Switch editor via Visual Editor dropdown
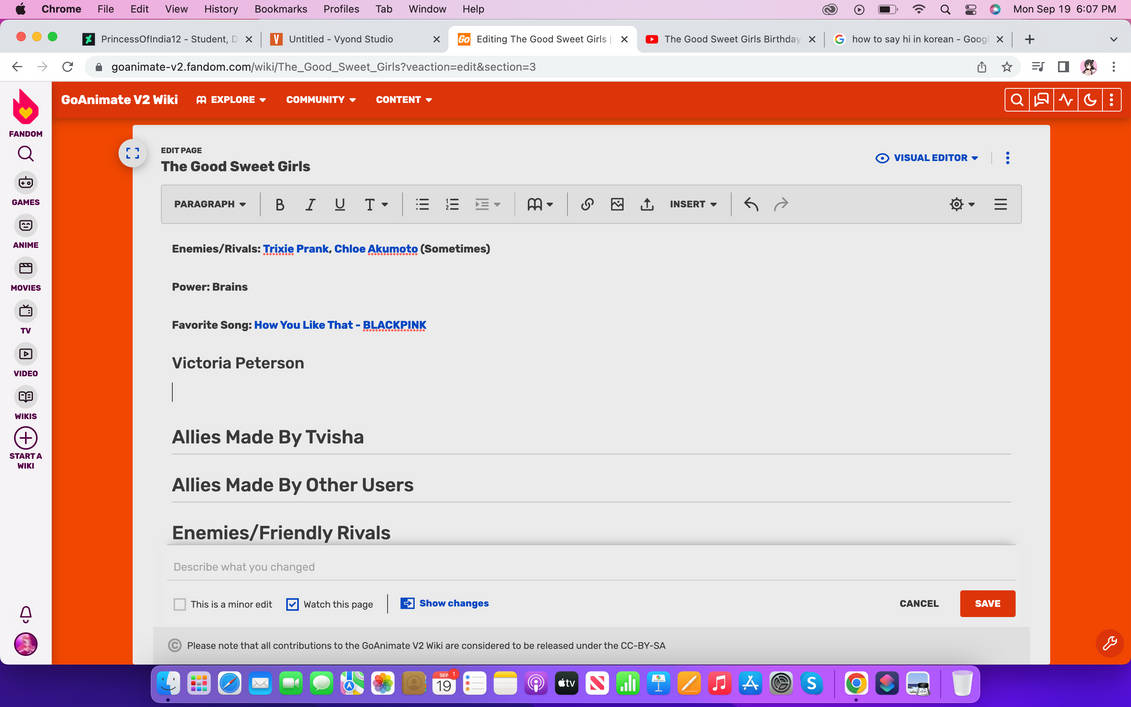The height and width of the screenshot is (707, 1131). [927, 158]
